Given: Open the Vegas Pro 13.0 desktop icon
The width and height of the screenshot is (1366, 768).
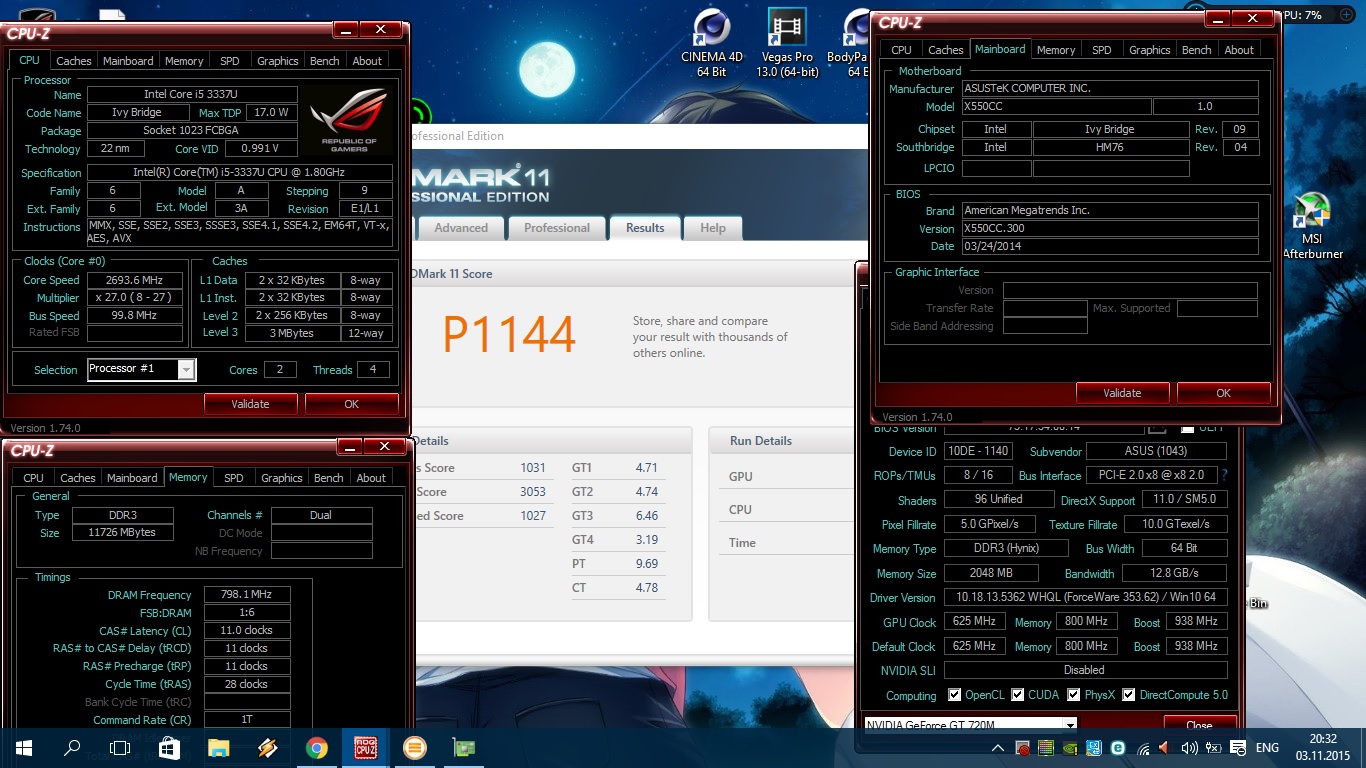Looking at the screenshot, I should point(785,42).
